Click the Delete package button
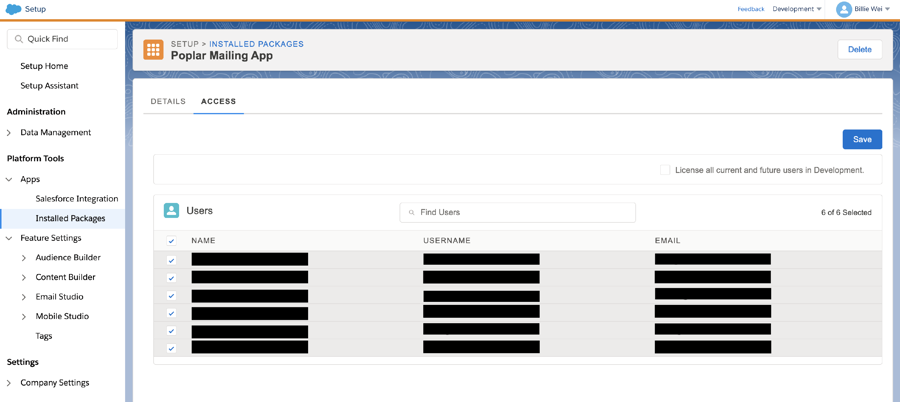The height and width of the screenshot is (402, 900). point(859,49)
